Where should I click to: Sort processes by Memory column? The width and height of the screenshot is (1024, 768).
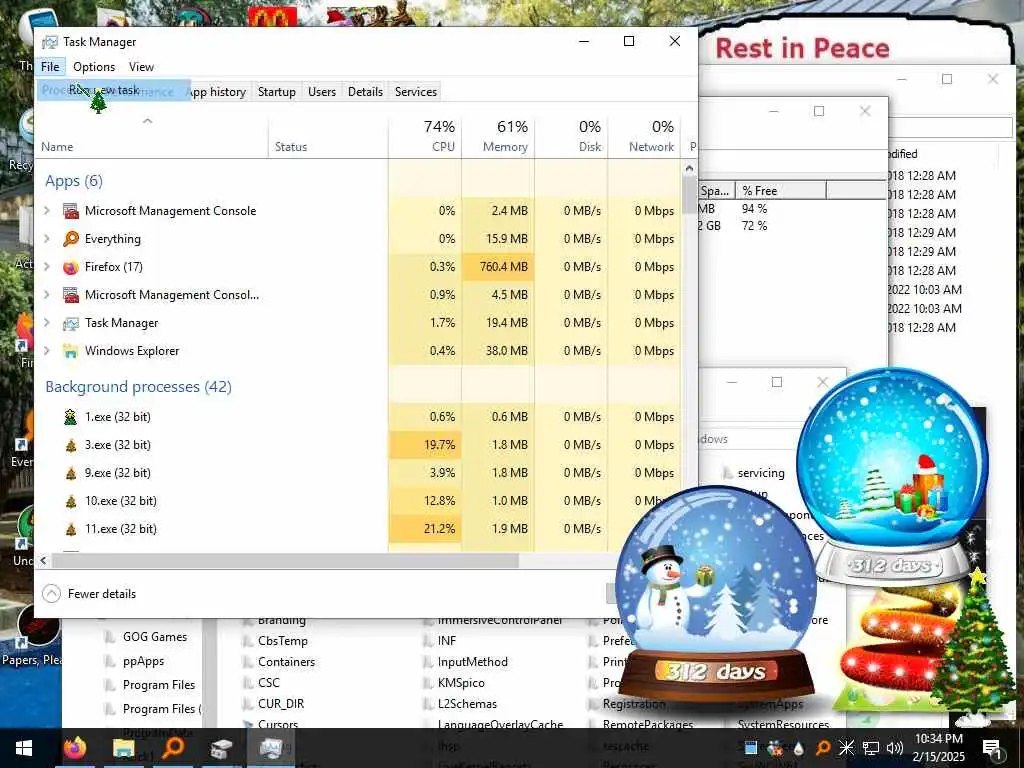pos(498,136)
